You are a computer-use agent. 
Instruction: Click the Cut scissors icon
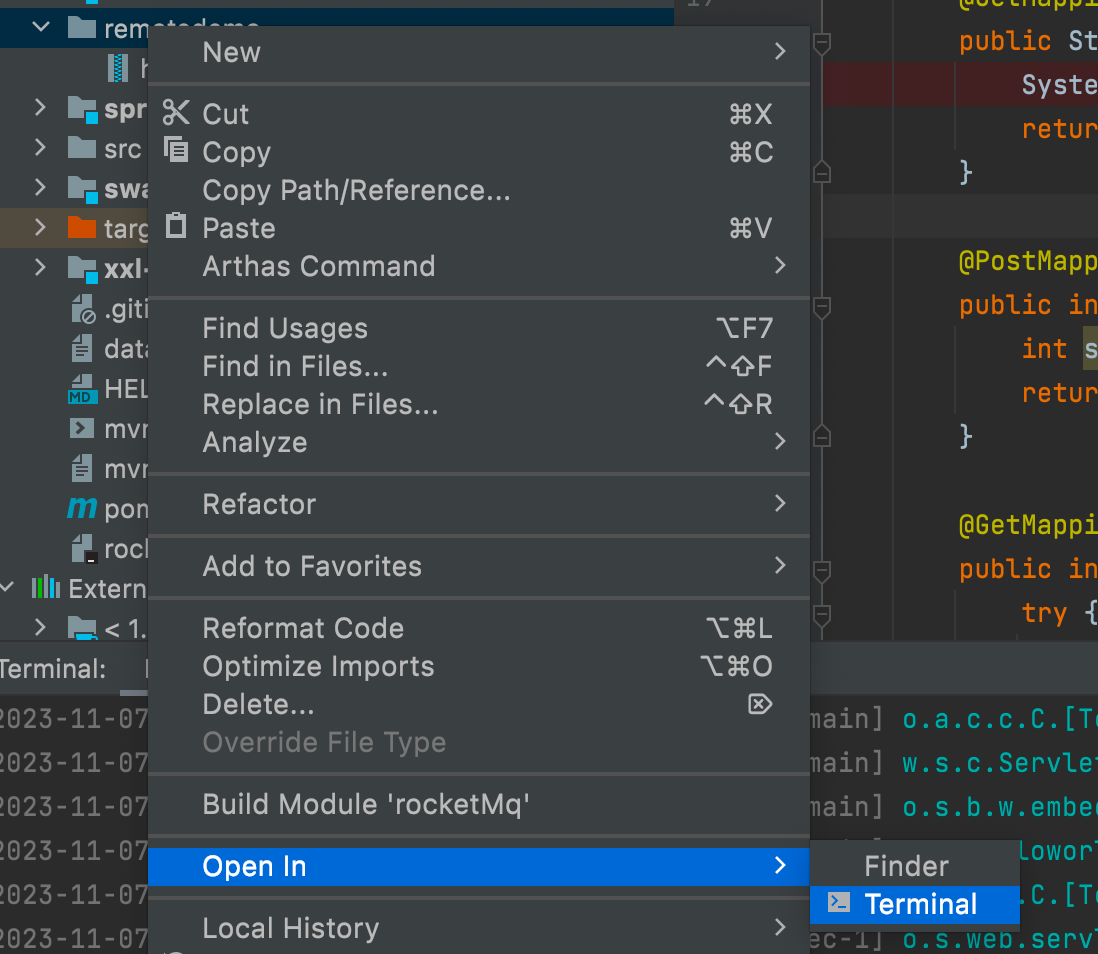[176, 113]
